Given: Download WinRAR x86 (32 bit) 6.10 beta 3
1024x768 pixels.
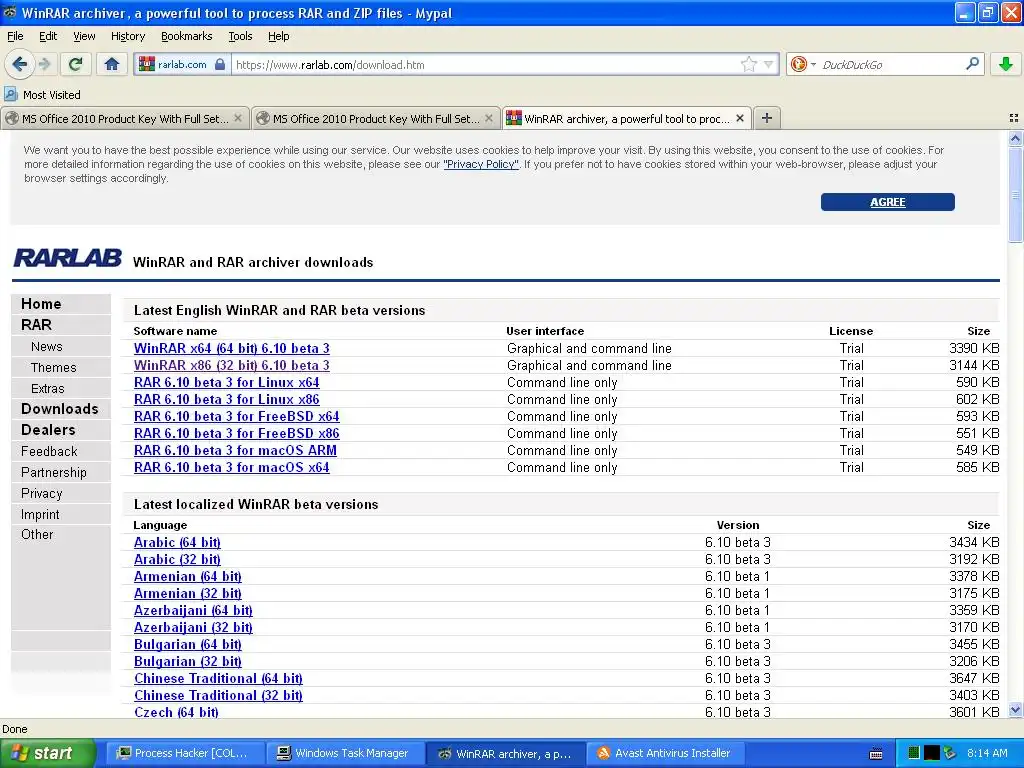Looking at the screenshot, I should coord(232,365).
